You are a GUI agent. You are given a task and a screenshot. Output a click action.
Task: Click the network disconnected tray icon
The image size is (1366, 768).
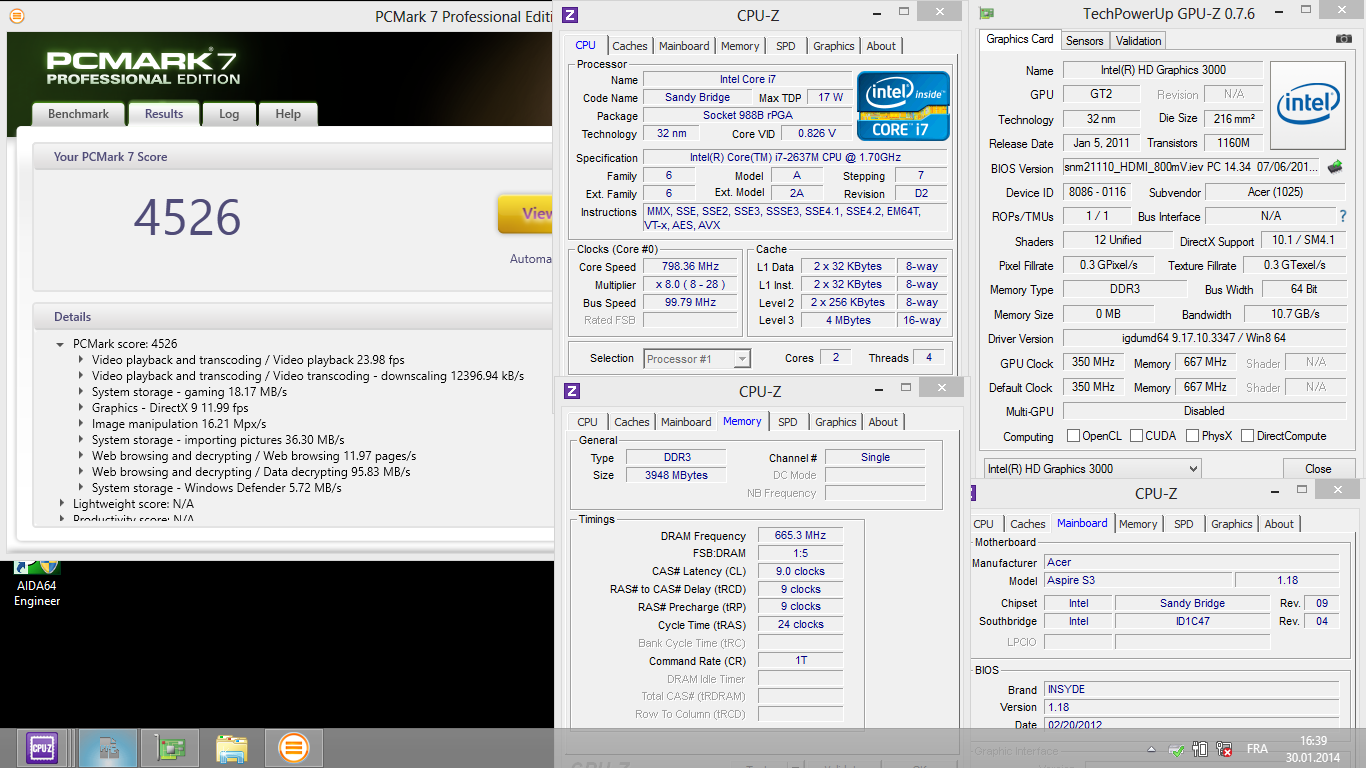tap(1223, 749)
